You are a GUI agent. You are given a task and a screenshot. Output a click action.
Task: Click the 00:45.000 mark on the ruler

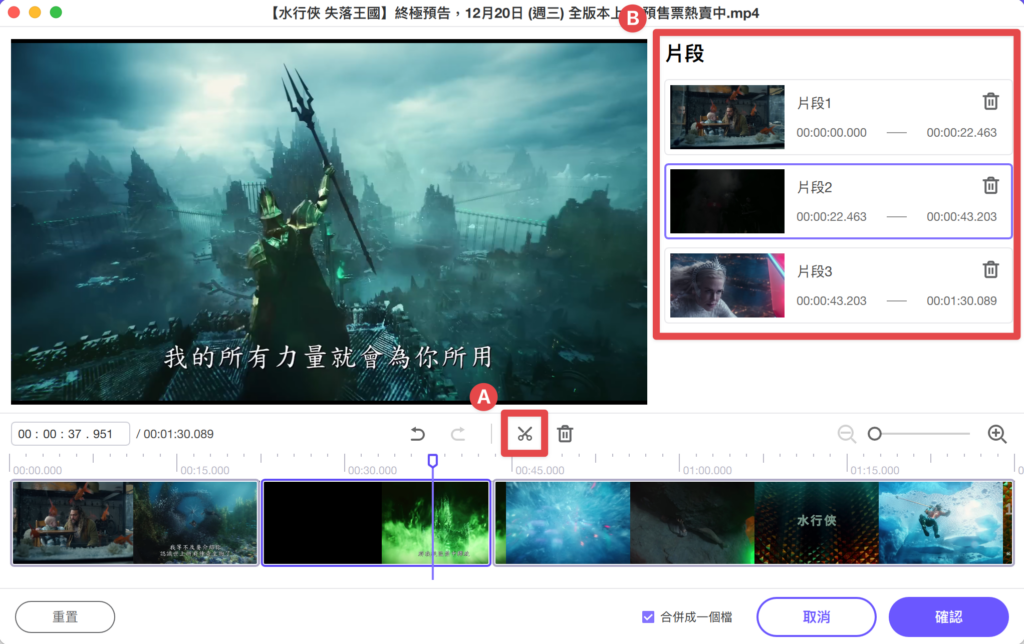click(539, 470)
